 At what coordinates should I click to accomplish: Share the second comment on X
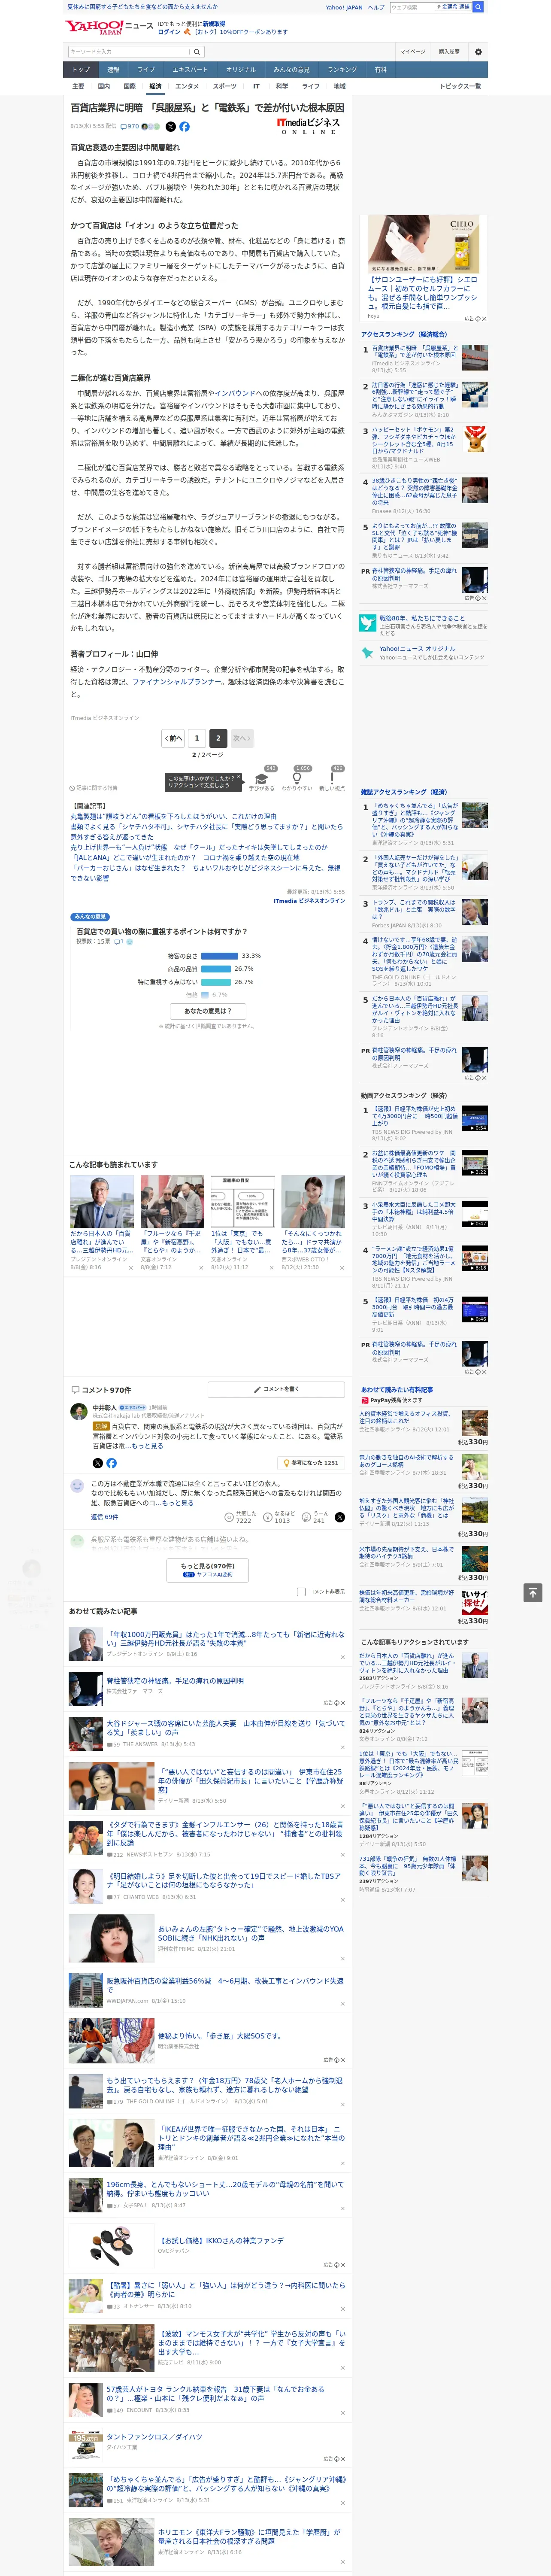[340, 1517]
